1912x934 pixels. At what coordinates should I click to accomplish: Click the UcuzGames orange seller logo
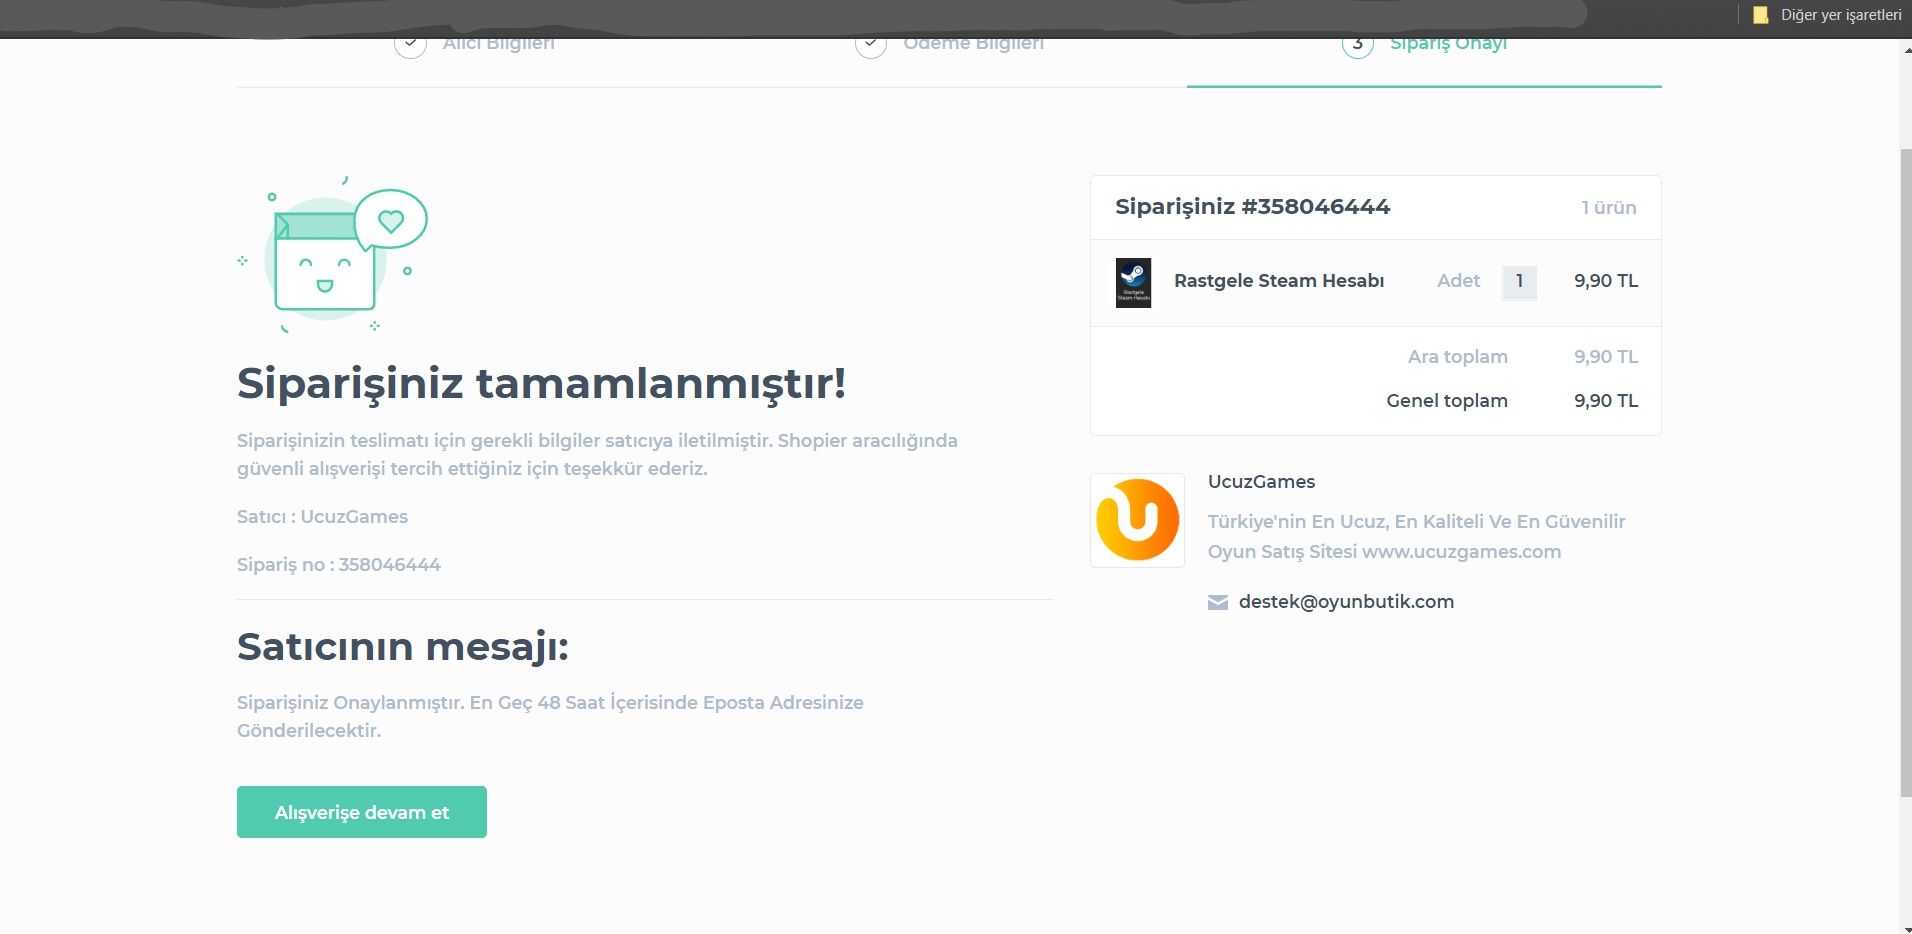(x=1137, y=520)
